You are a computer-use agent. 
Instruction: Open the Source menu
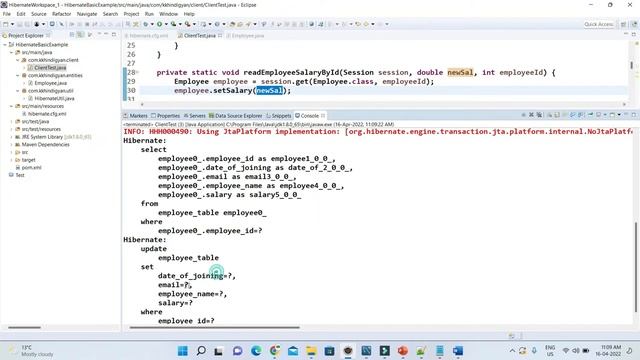(x=39, y=14)
